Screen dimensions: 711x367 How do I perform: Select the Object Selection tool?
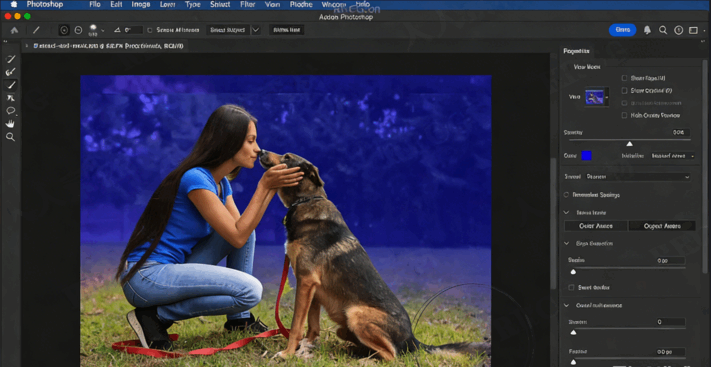(10, 98)
